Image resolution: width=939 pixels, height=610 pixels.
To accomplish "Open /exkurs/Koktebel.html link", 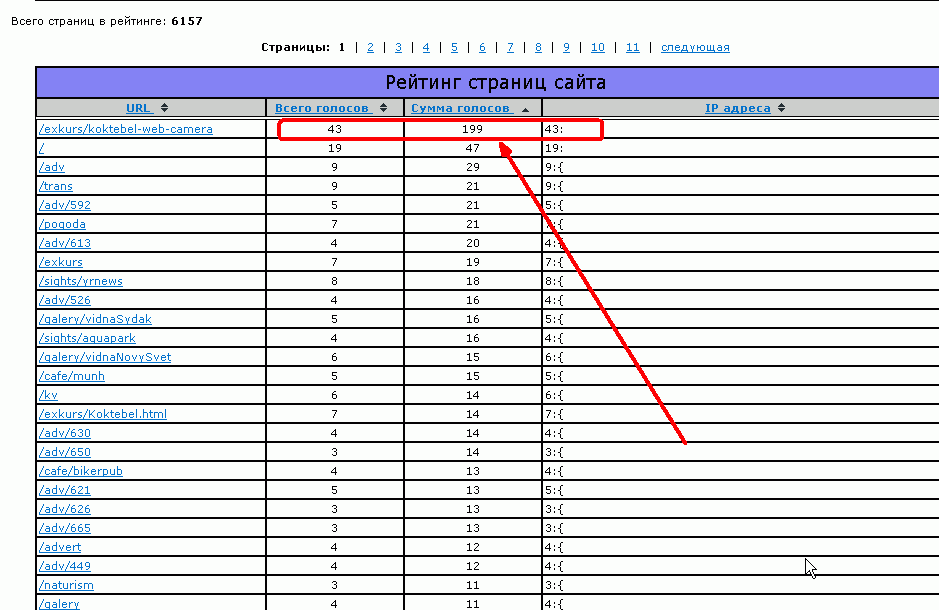I will [x=103, y=414].
